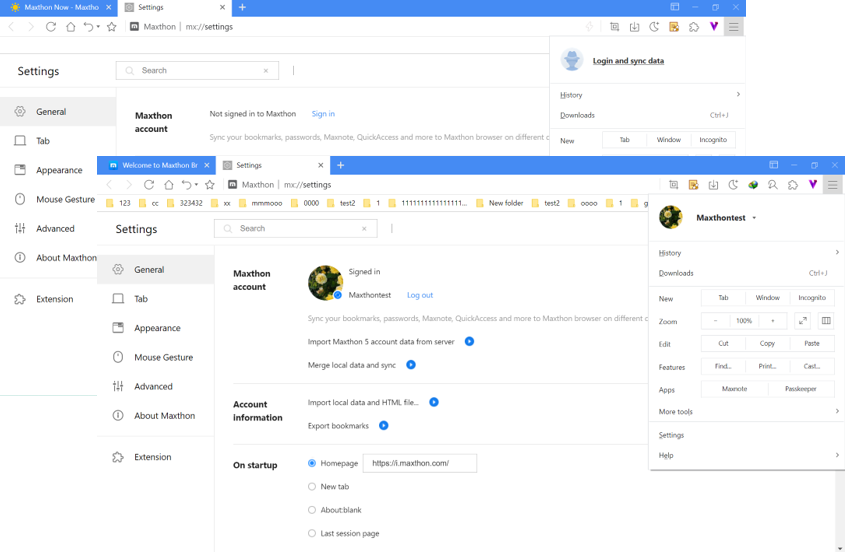Image resolution: width=850 pixels, height=556 pixels.
Task: Go to Home in the back window
Action: (71, 27)
